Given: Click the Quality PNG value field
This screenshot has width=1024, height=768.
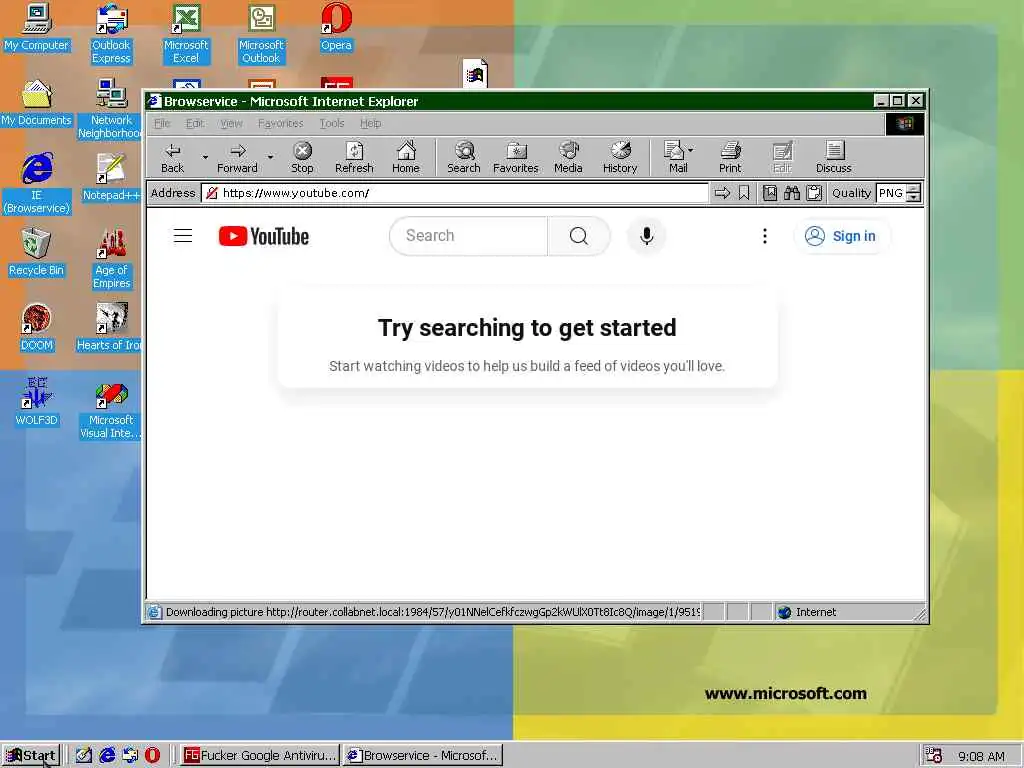Looking at the screenshot, I should (891, 193).
